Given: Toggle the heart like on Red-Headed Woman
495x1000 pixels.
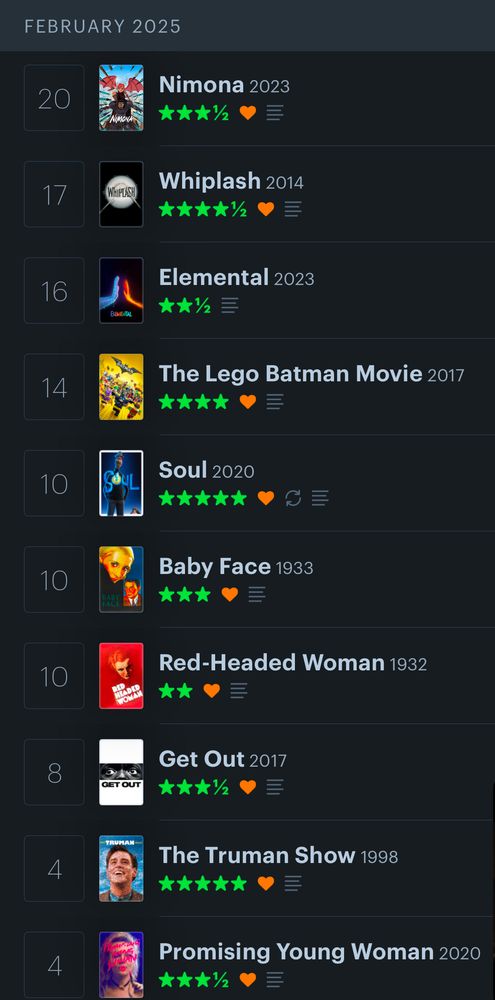Looking at the screenshot, I should (212, 691).
